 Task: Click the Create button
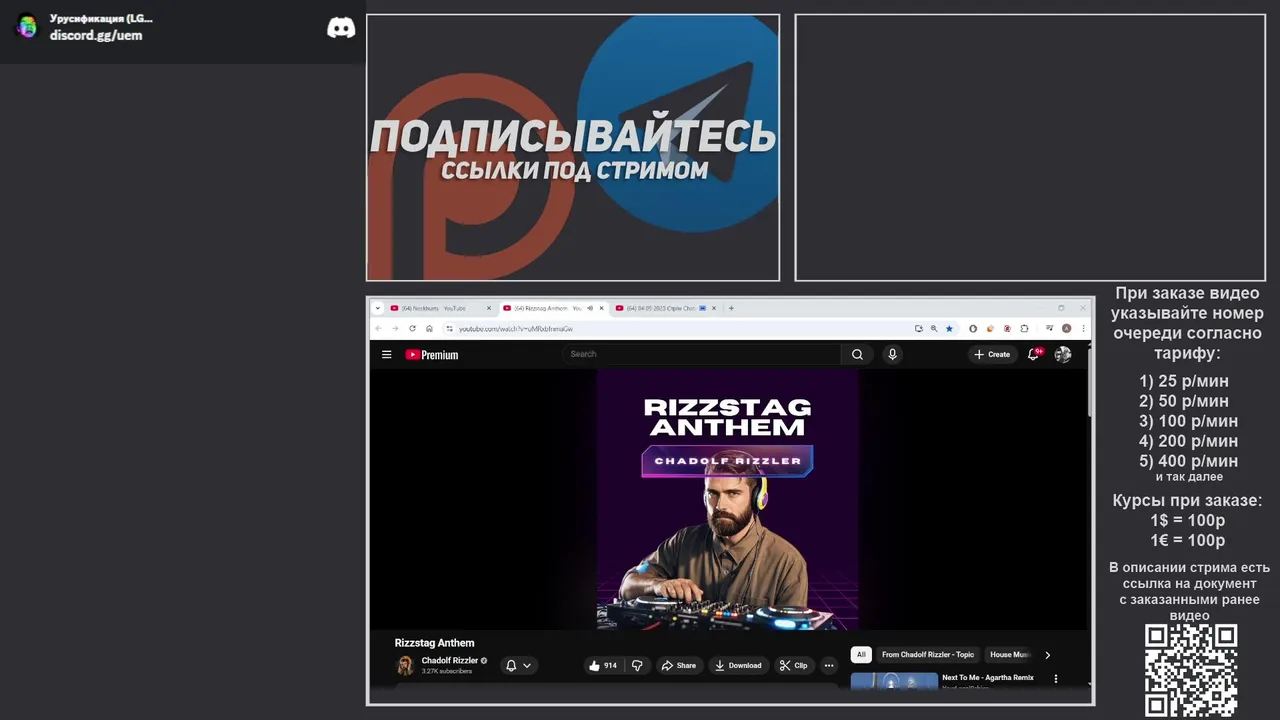coord(992,354)
